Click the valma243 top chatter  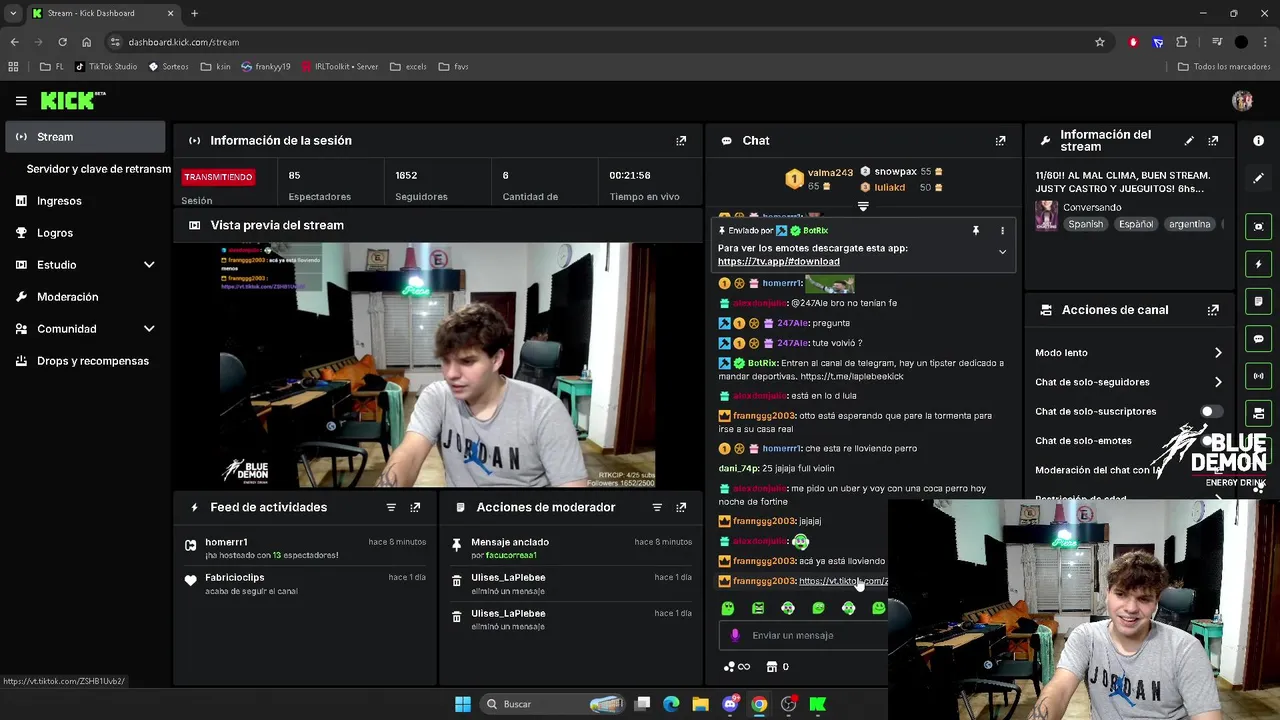[818, 179]
